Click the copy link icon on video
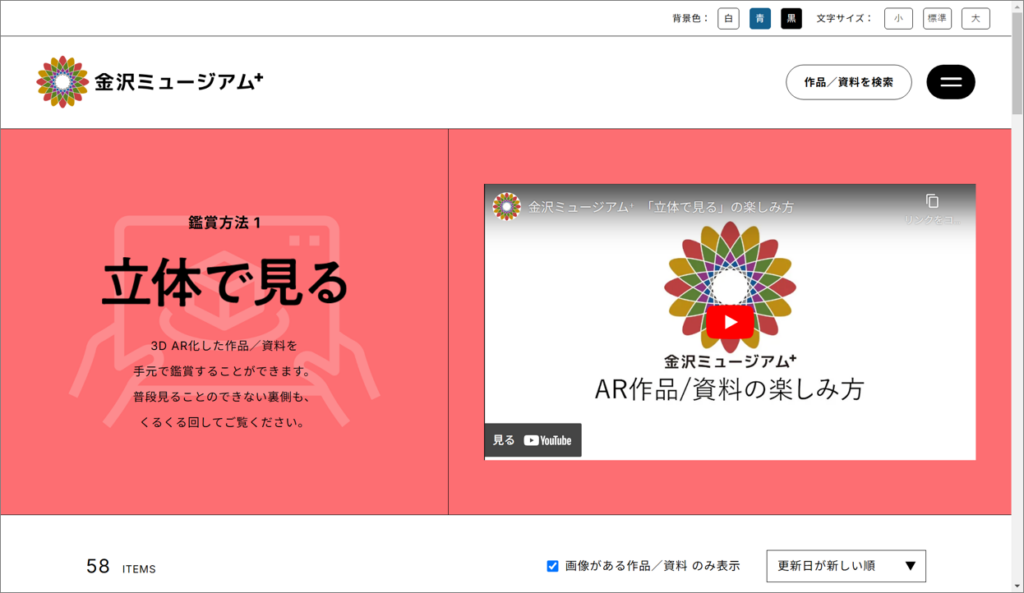The width and height of the screenshot is (1024, 593). click(x=932, y=201)
